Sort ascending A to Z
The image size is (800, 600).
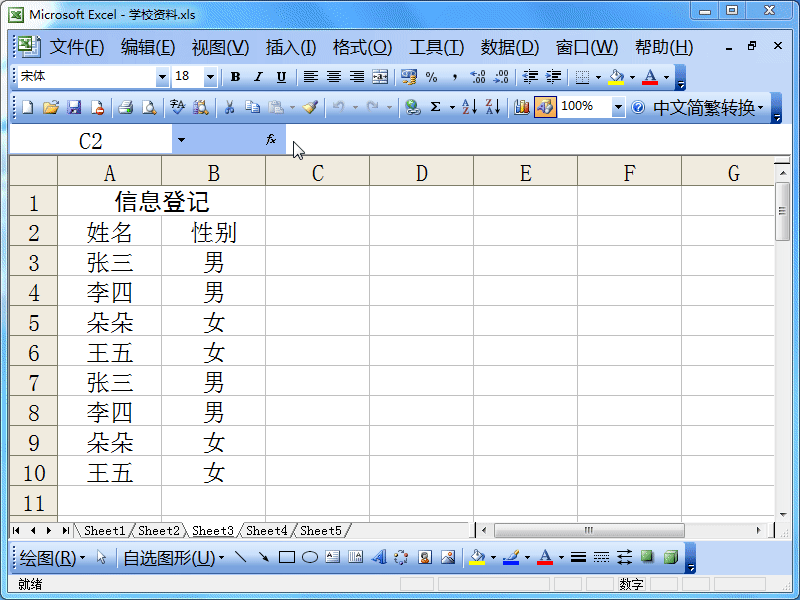pyautogui.click(x=469, y=107)
